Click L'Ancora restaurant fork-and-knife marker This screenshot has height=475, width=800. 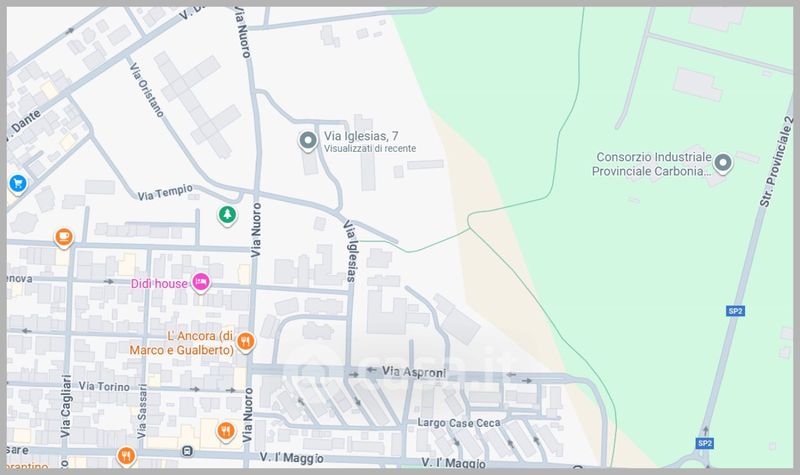pos(246,342)
